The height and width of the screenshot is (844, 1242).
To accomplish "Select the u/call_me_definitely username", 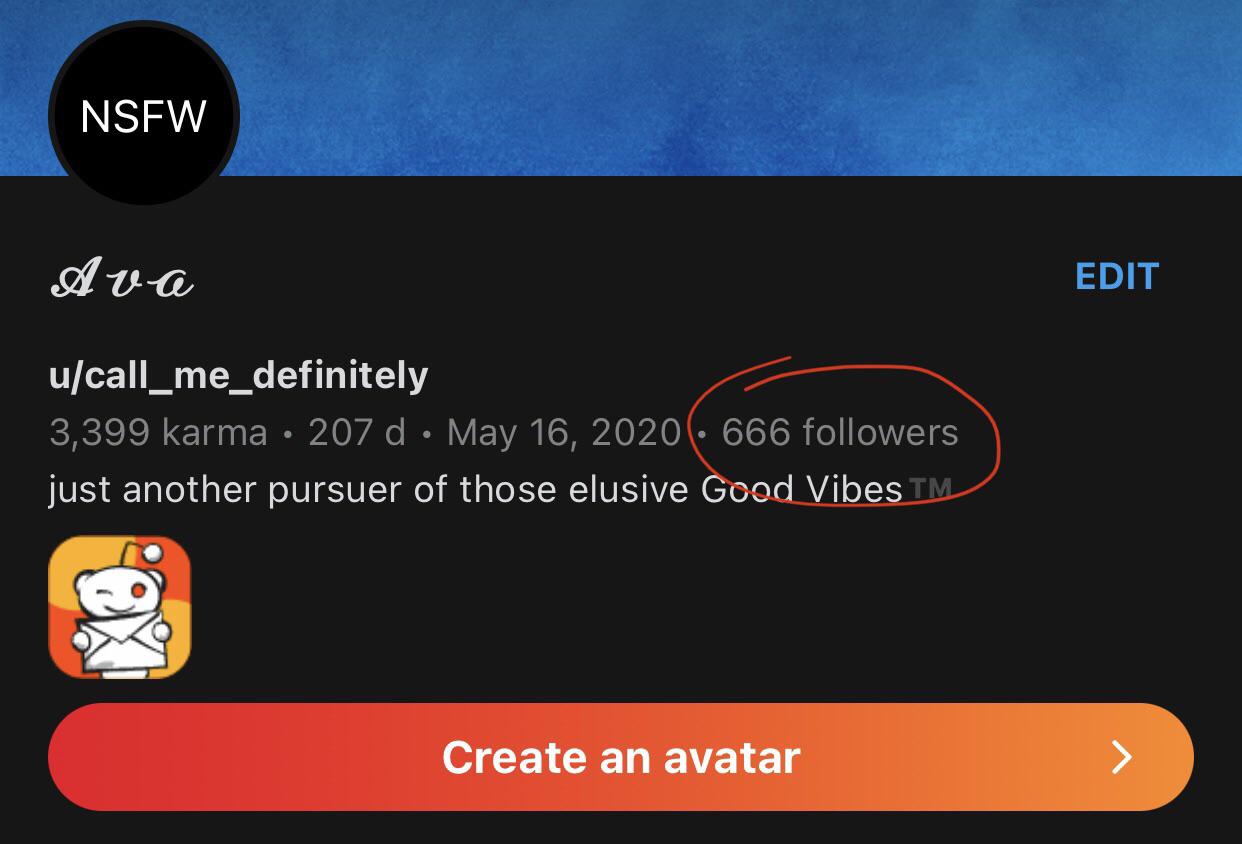I will (x=238, y=375).
